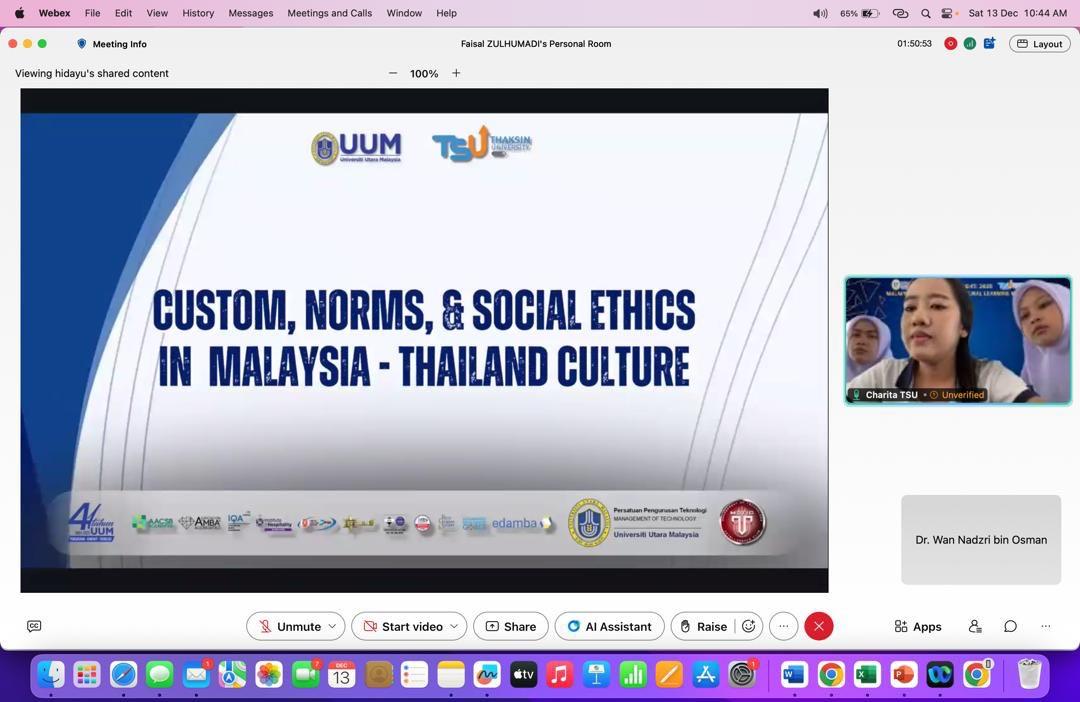Expand audio options arrow beside Unmute

(x=333, y=626)
